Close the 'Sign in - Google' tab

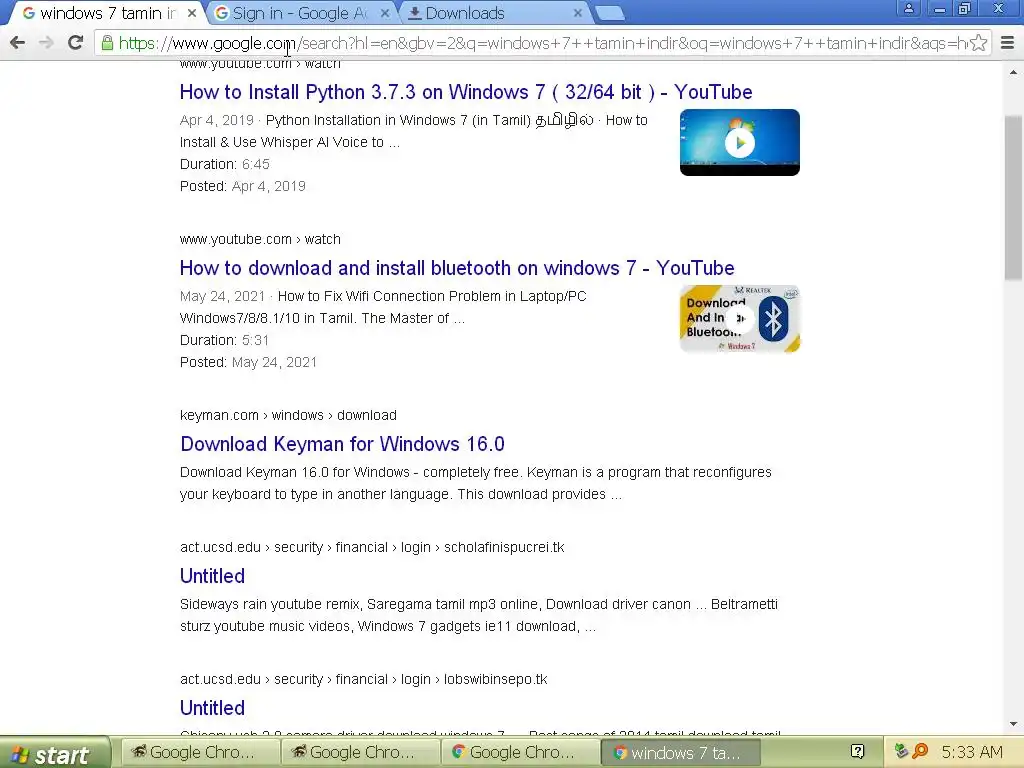pos(385,13)
